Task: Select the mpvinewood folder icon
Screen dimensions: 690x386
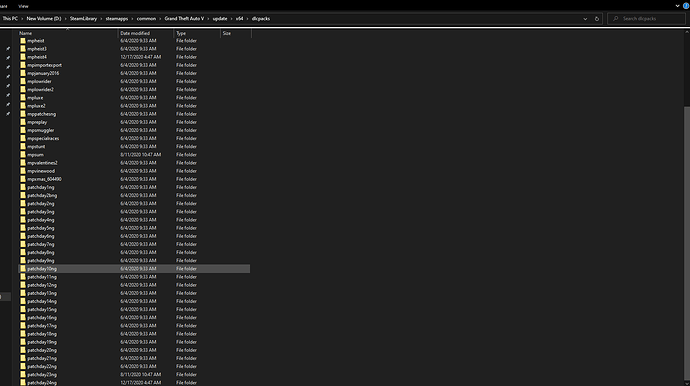Action: (23, 171)
